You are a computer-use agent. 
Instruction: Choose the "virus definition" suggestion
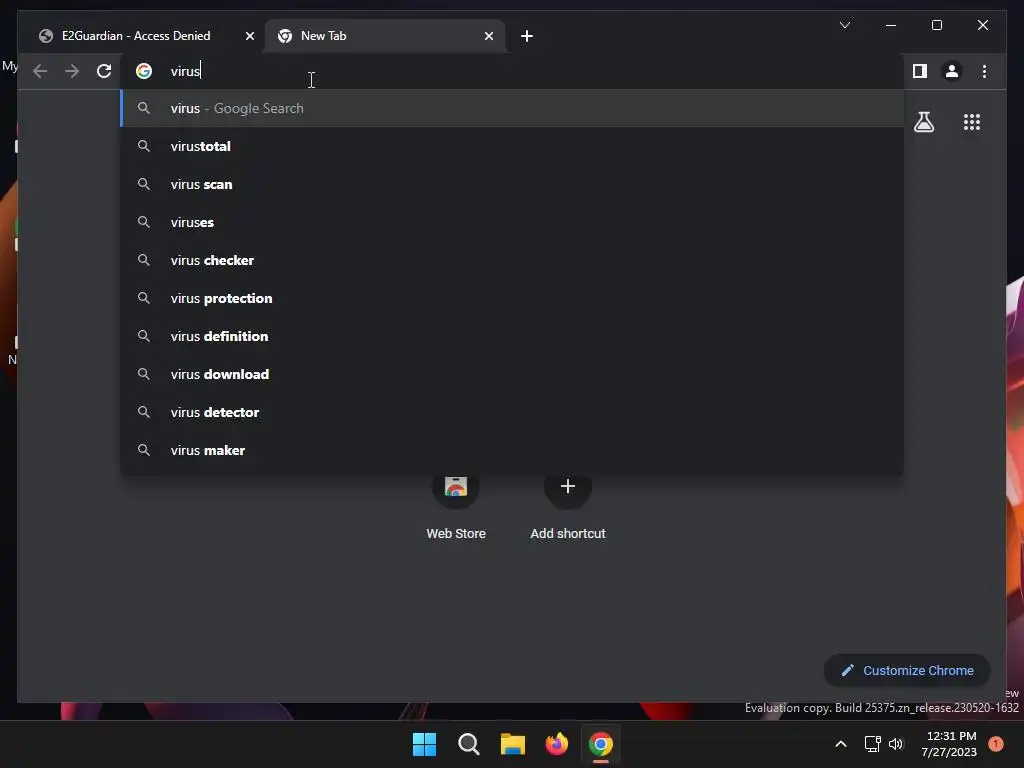click(513, 336)
